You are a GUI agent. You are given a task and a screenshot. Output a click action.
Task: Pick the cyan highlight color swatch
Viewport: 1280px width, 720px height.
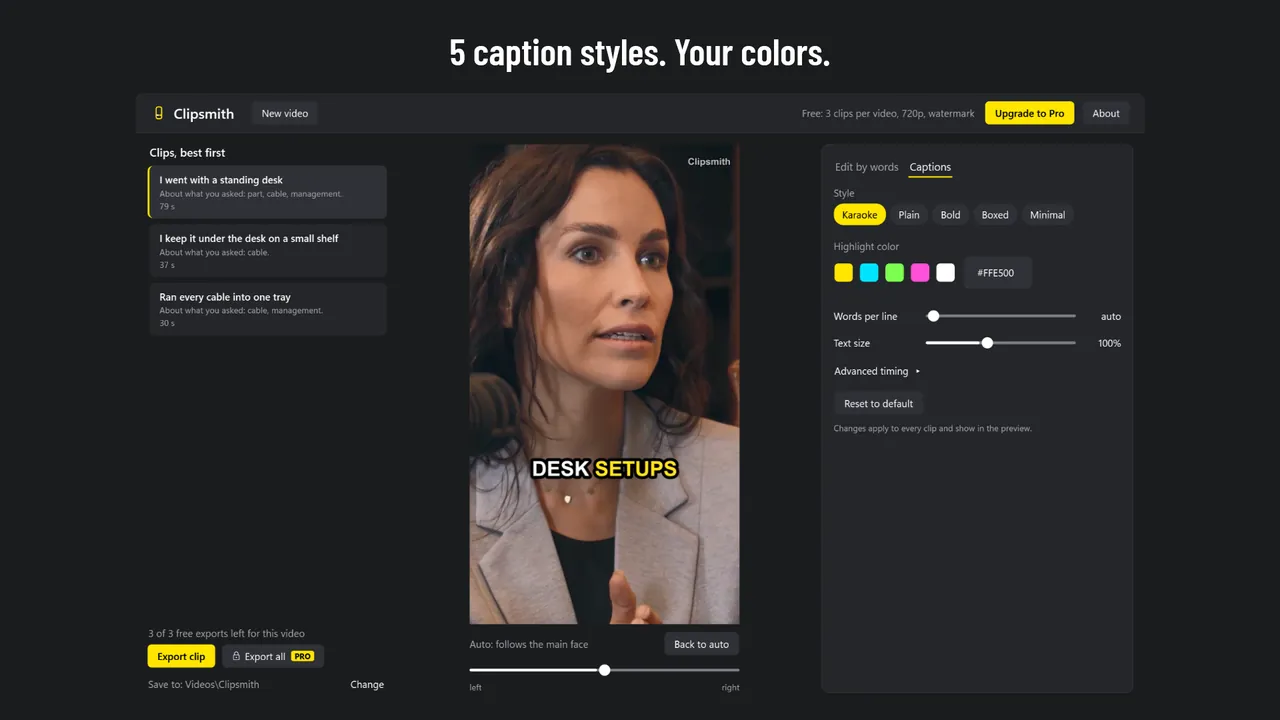869,273
